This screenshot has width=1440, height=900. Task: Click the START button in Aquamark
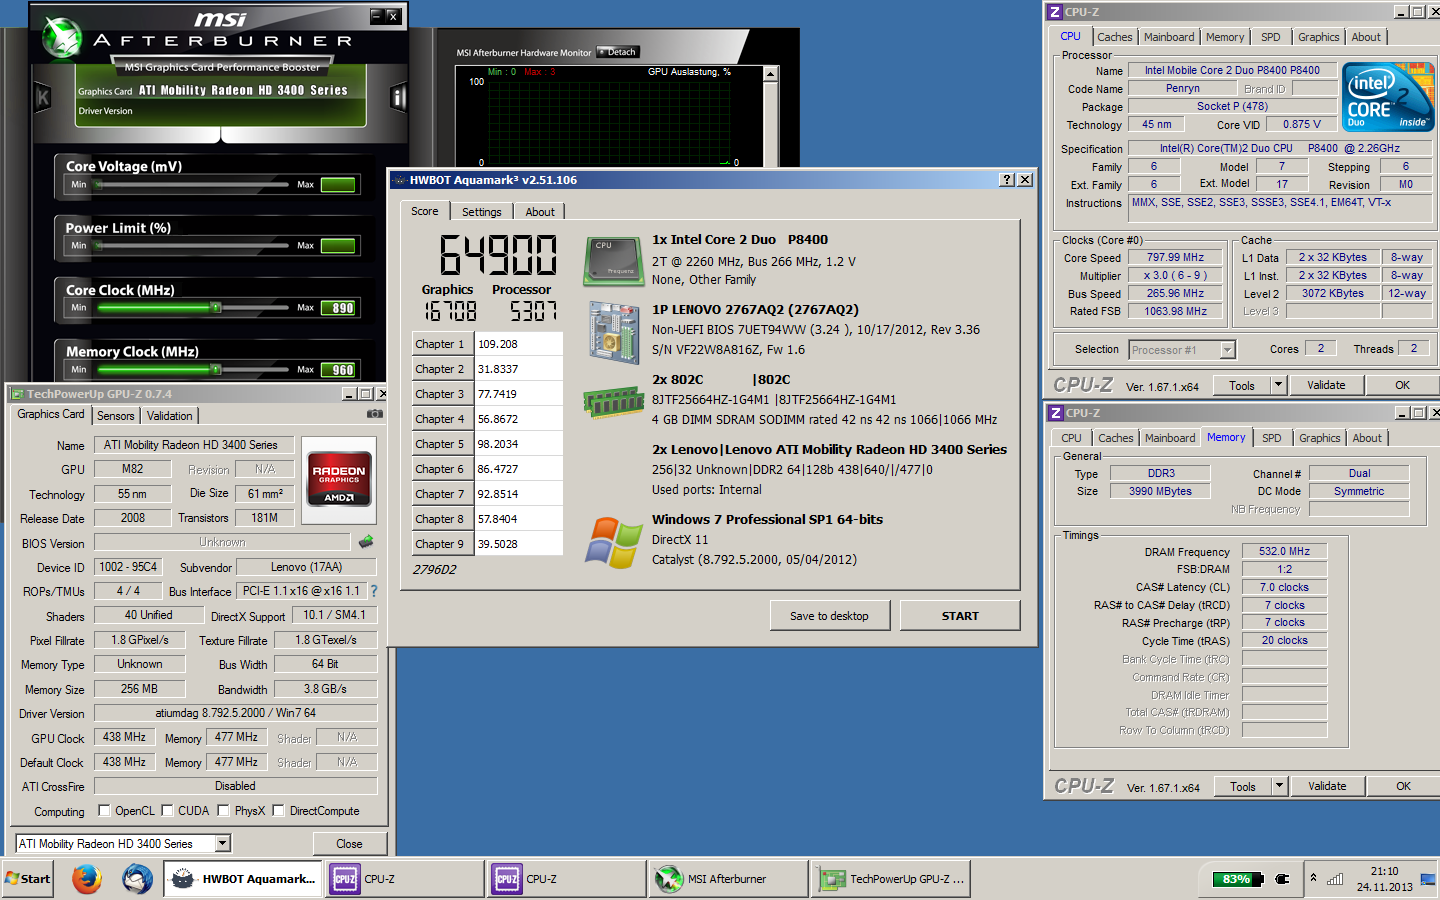click(x=960, y=616)
